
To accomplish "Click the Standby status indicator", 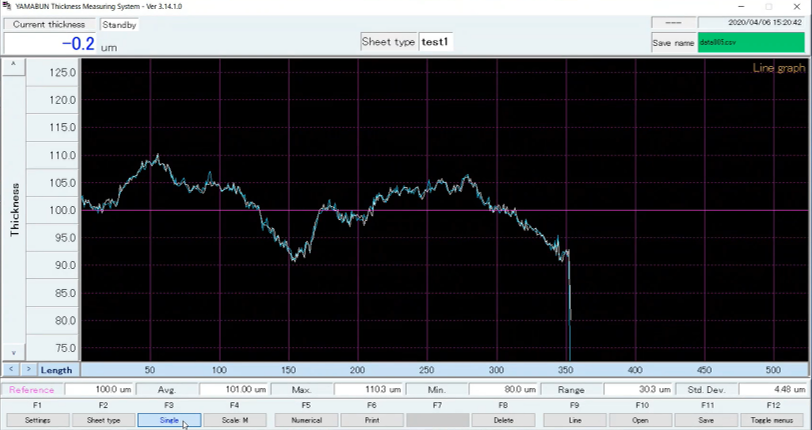I will tap(119, 24).
